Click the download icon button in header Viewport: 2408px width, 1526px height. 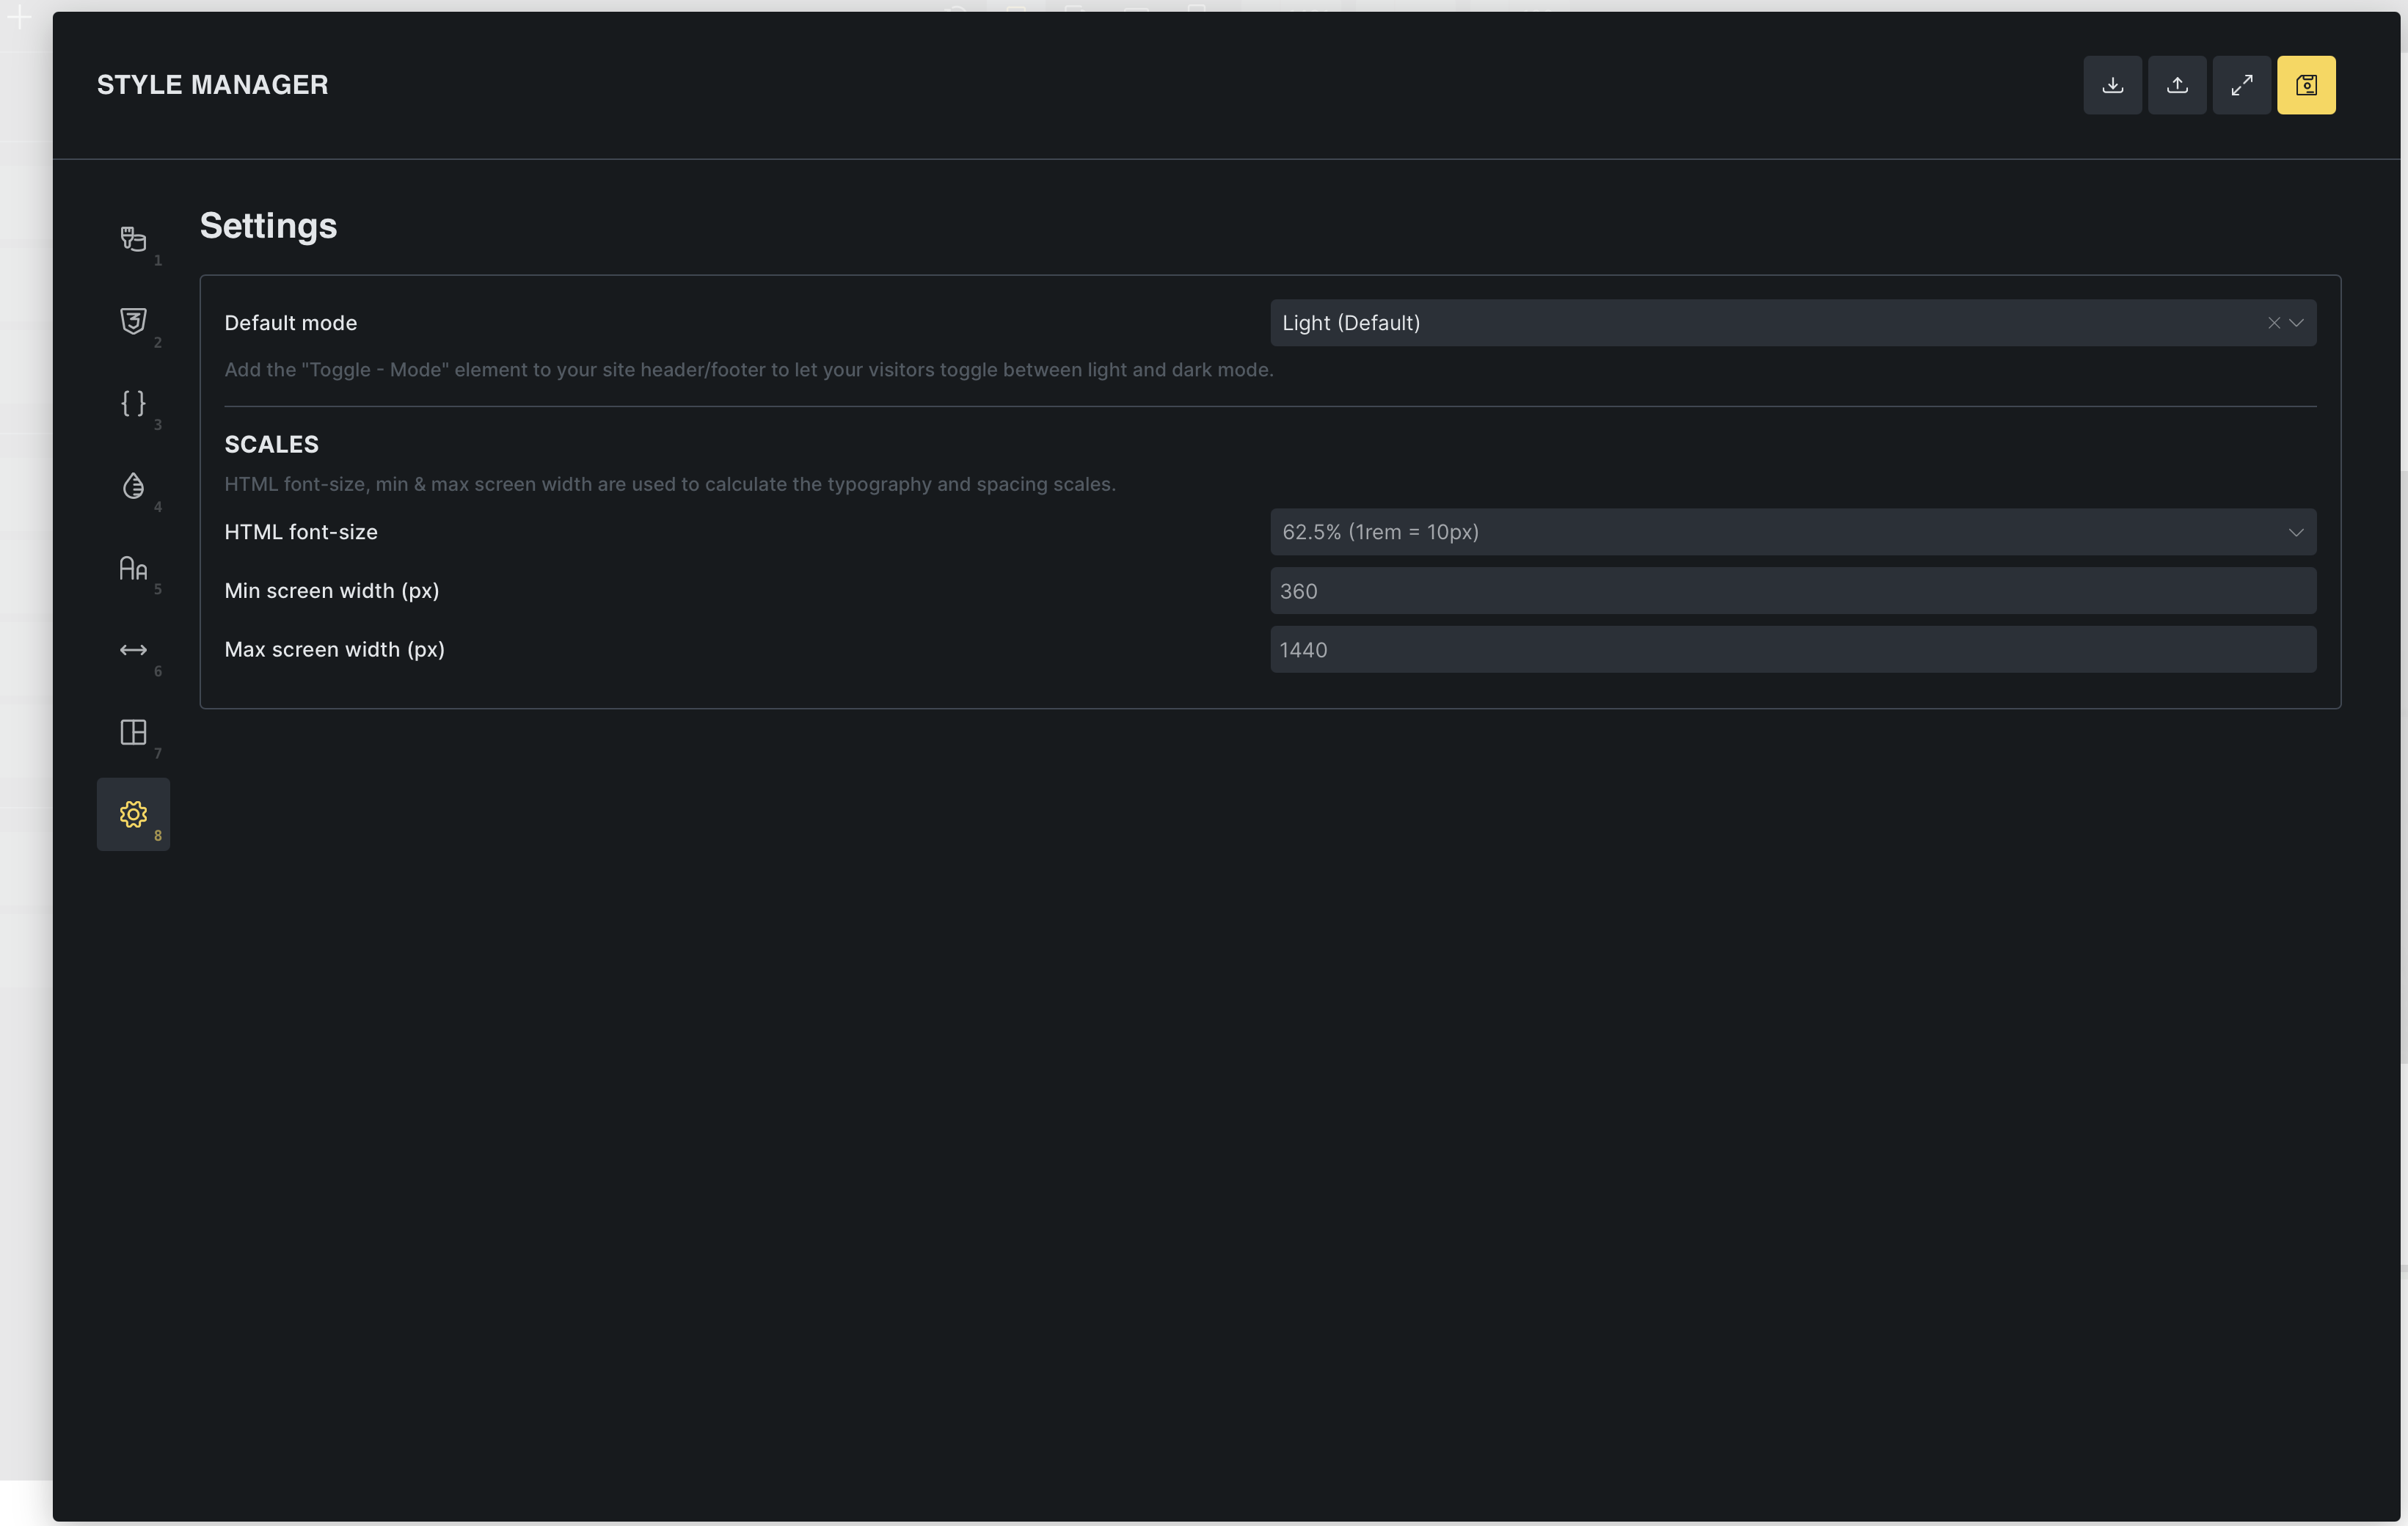[x=2112, y=85]
